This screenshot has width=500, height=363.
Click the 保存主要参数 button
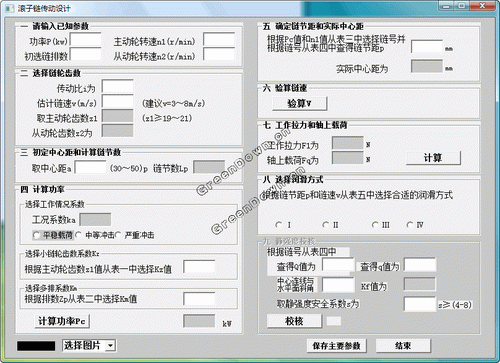[x=336, y=346]
